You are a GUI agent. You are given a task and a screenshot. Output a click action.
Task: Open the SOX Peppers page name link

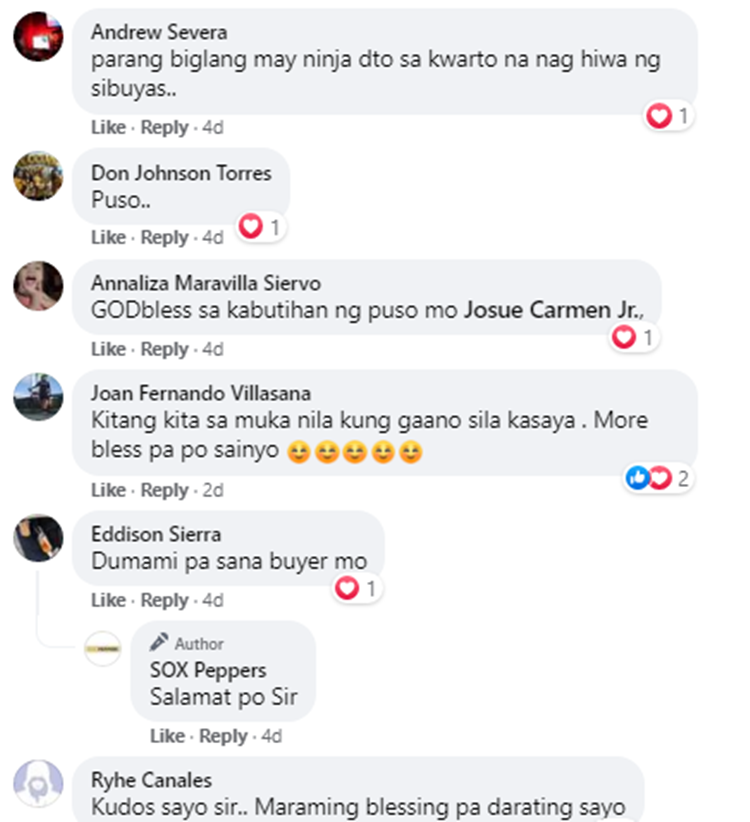point(208,670)
